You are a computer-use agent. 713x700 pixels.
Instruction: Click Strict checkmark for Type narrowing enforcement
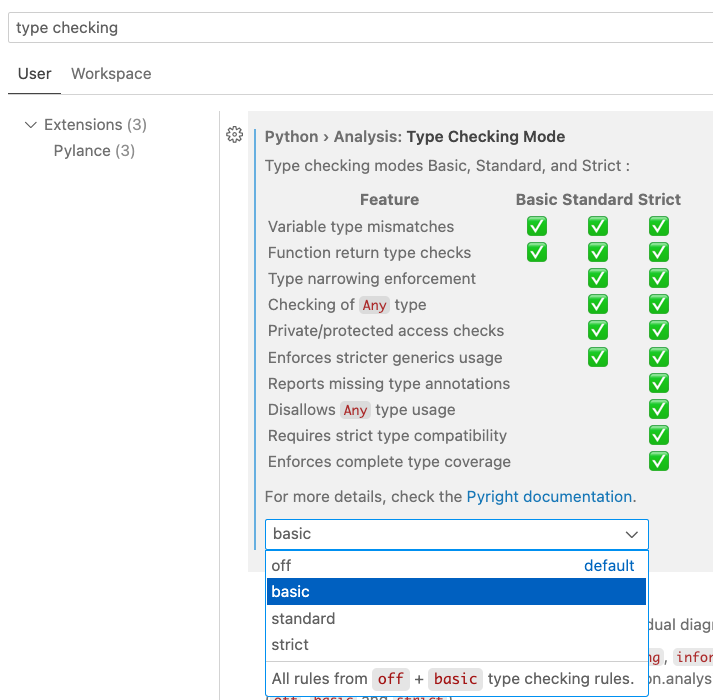tap(658, 279)
